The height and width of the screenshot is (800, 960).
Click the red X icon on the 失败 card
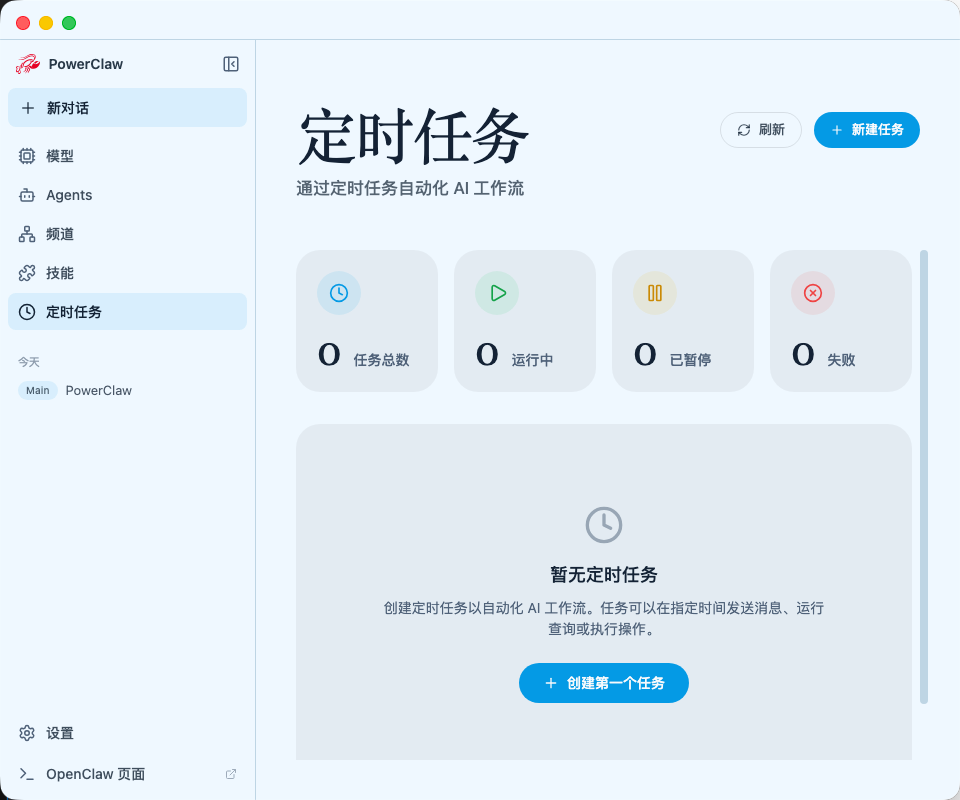coord(812,293)
